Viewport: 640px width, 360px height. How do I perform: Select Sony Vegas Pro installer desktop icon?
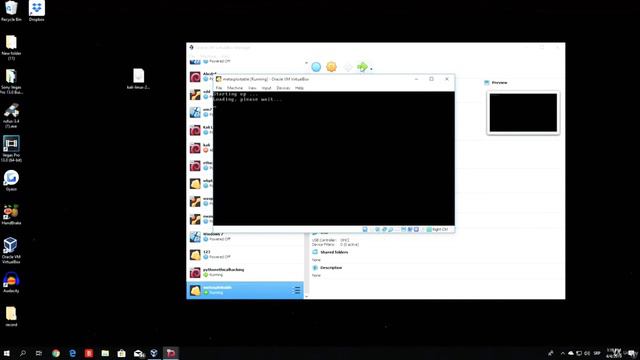click(11, 82)
